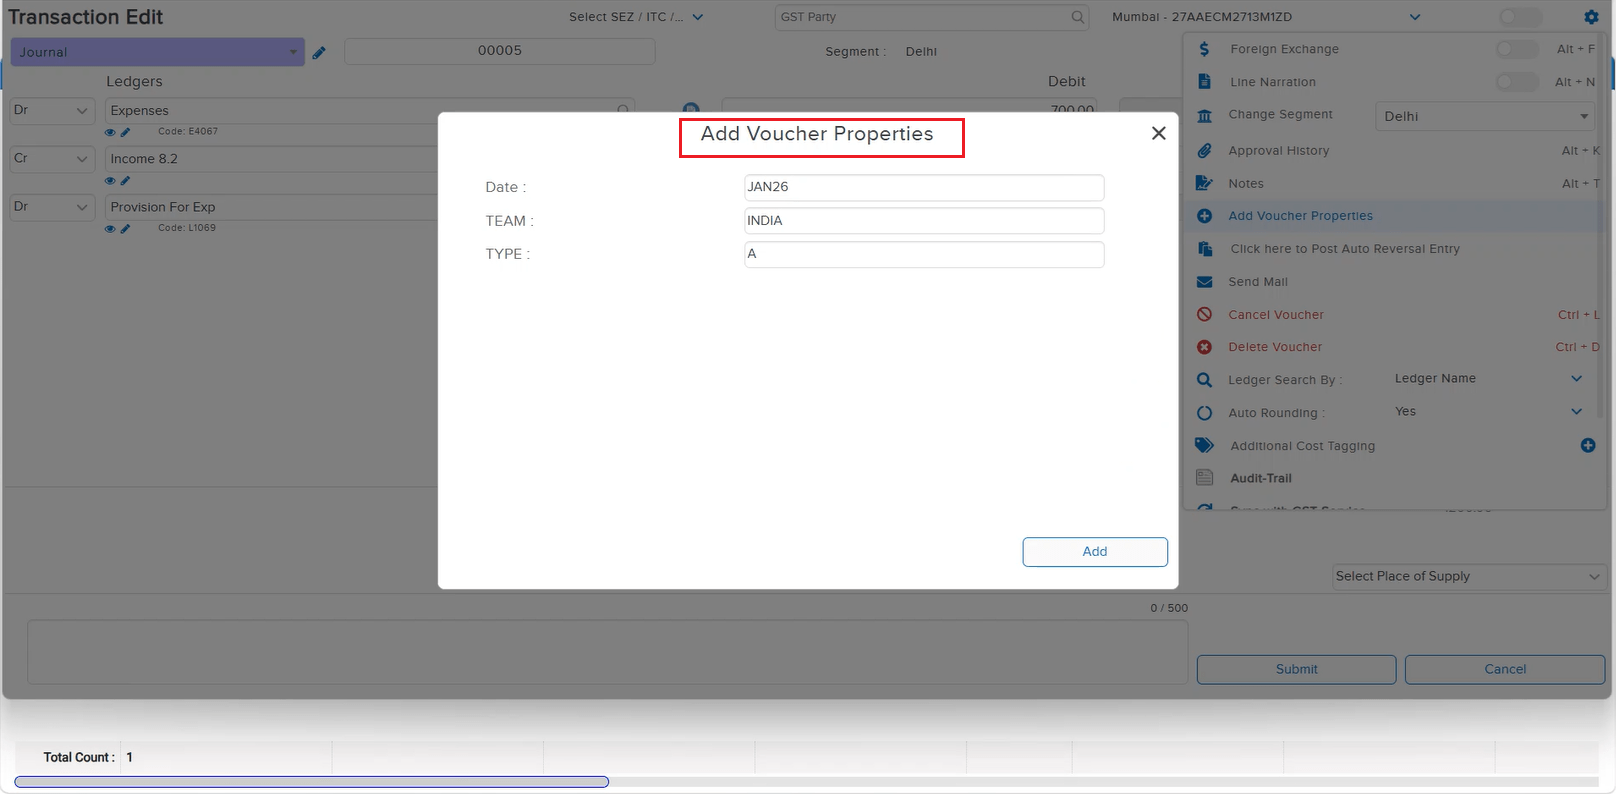Screen dimensions: 1624x794
Task: Click the Add Voucher Properties plus icon
Action: click(x=1204, y=216)
